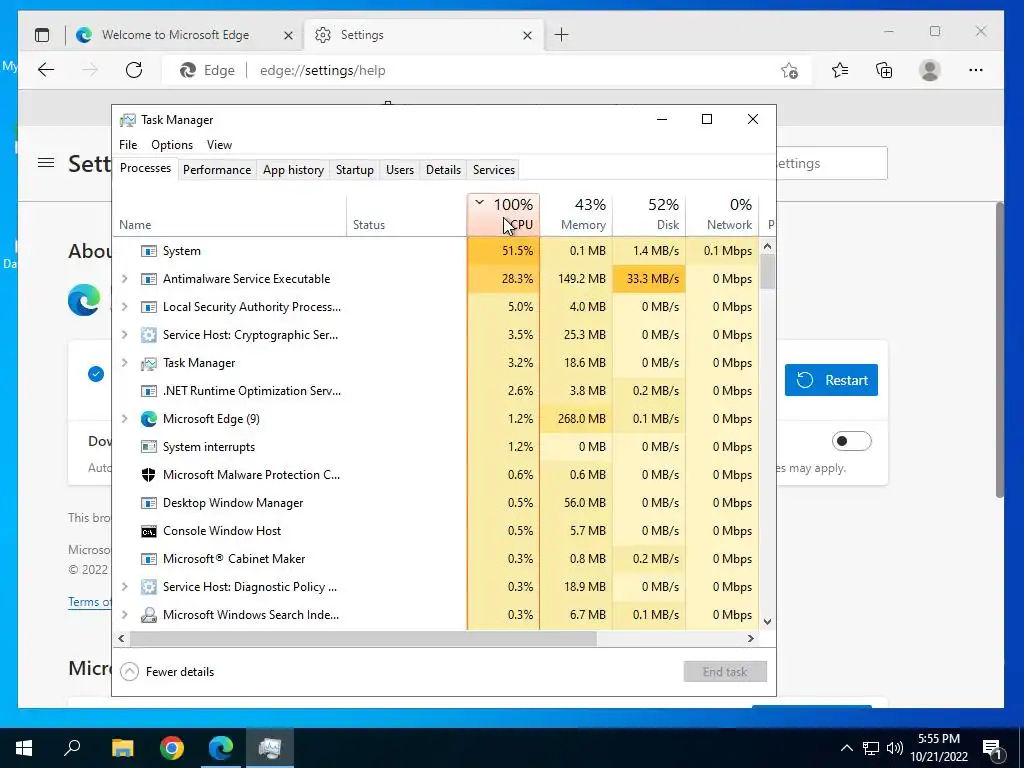Click the Microsoft Cabinet Maker icon
The image size is (1024, 768).
(149, 559)
